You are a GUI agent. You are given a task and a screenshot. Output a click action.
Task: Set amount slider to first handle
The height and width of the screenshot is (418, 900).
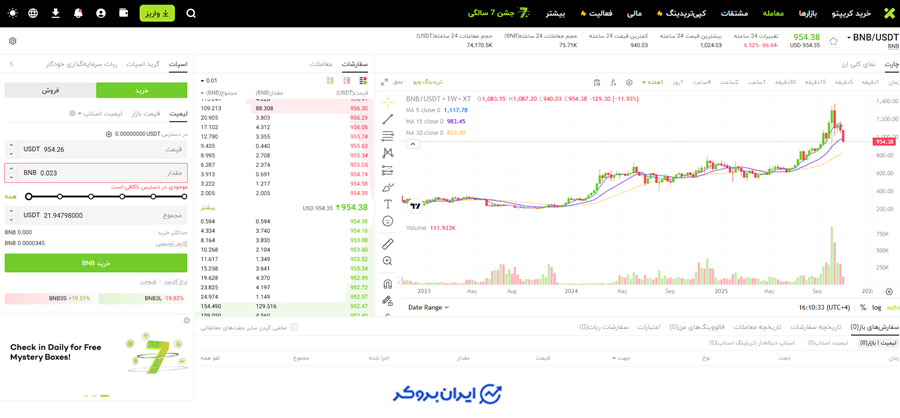[29, 196]
